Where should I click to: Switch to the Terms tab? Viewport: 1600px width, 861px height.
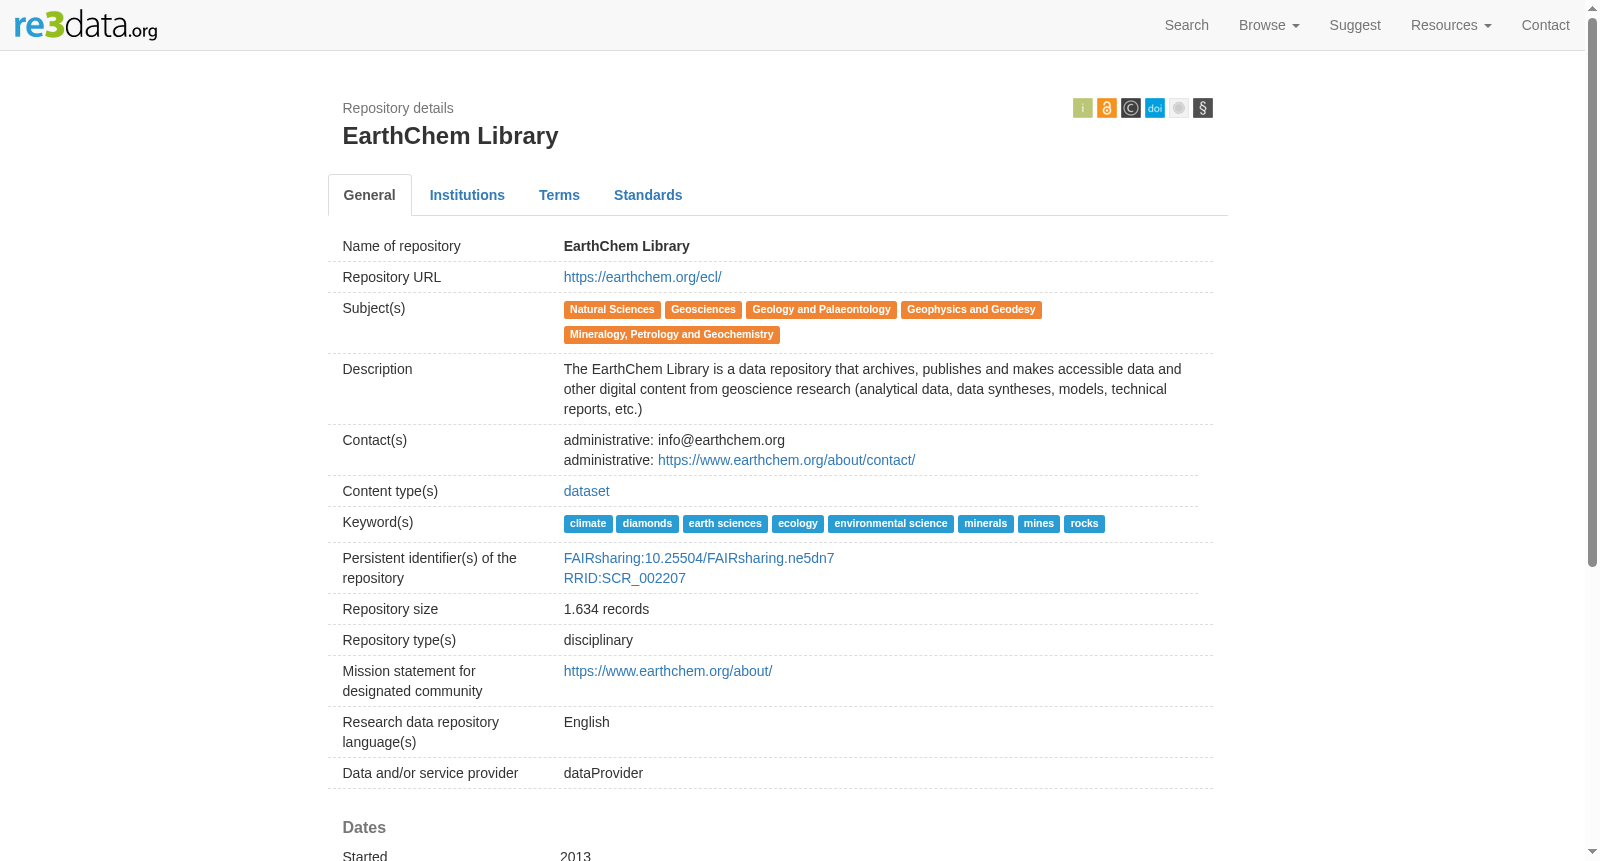pyautogui.click(x=559, y=195)
